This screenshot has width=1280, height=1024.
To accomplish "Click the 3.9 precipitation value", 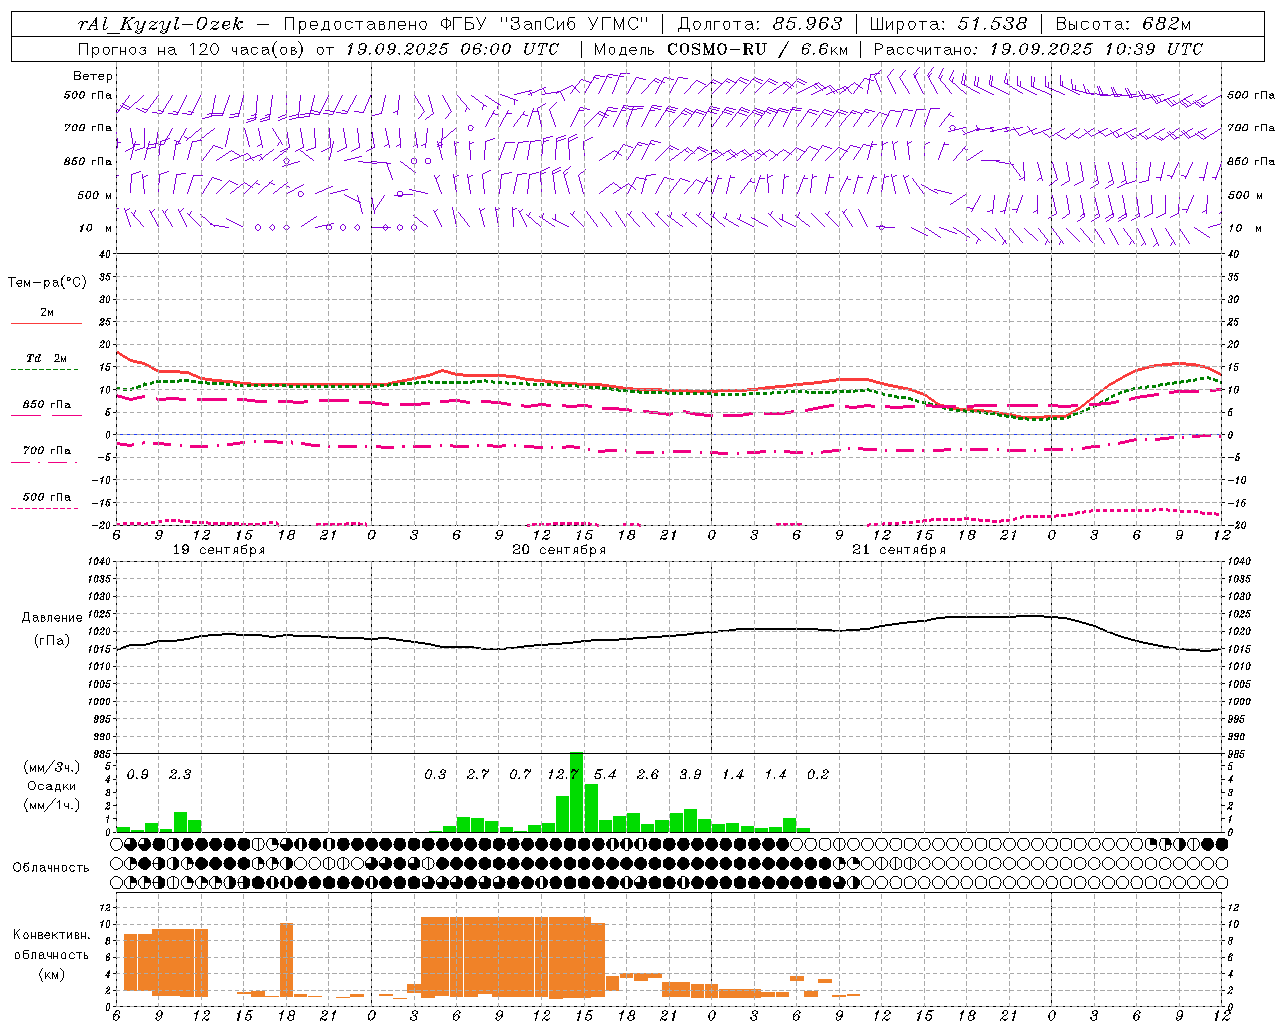I will (x=690, y=775).
